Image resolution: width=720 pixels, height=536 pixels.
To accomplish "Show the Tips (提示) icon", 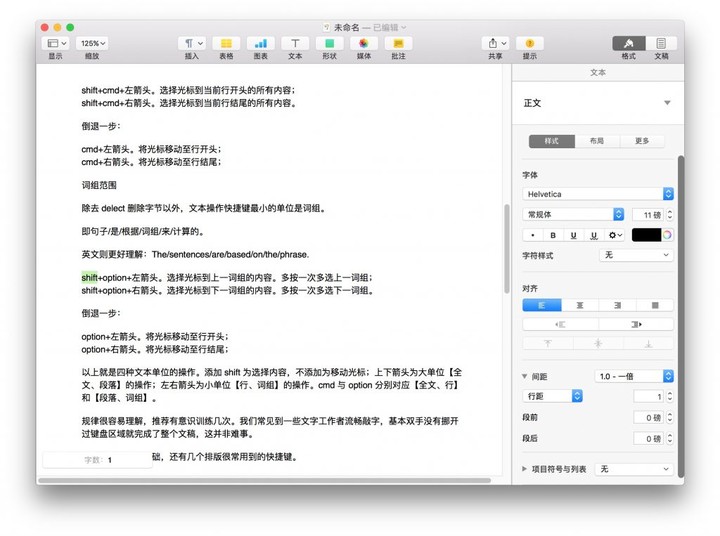I will (x=529, y=43).
